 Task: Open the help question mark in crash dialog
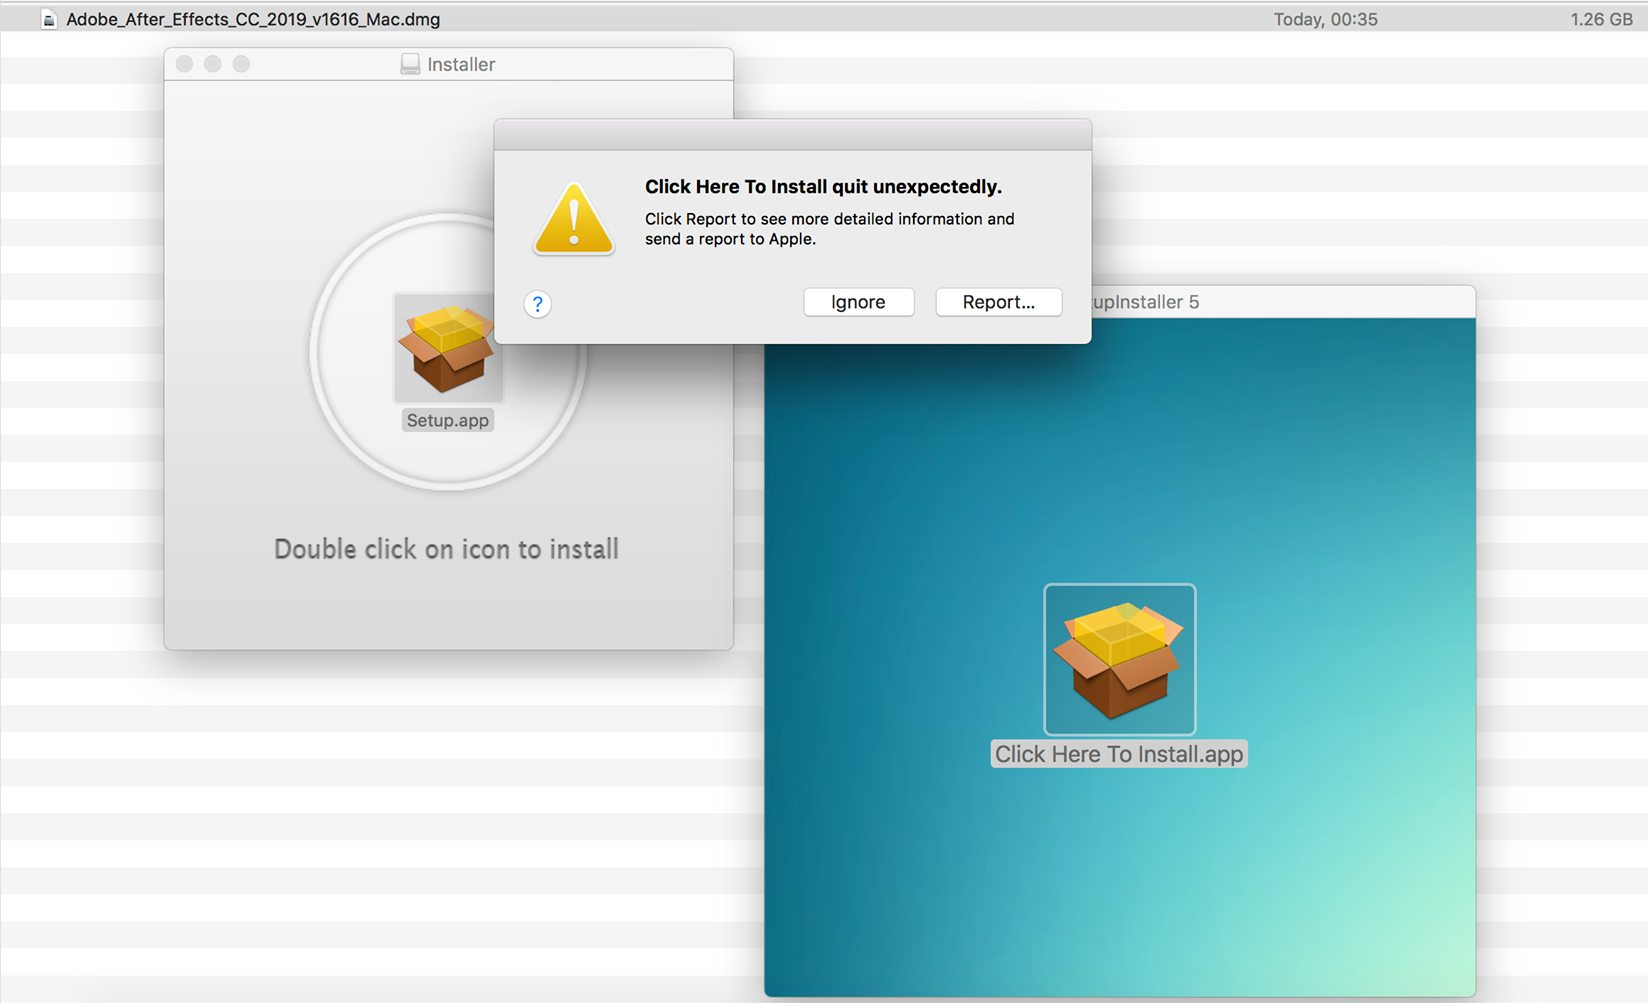[x=538, y=304]
